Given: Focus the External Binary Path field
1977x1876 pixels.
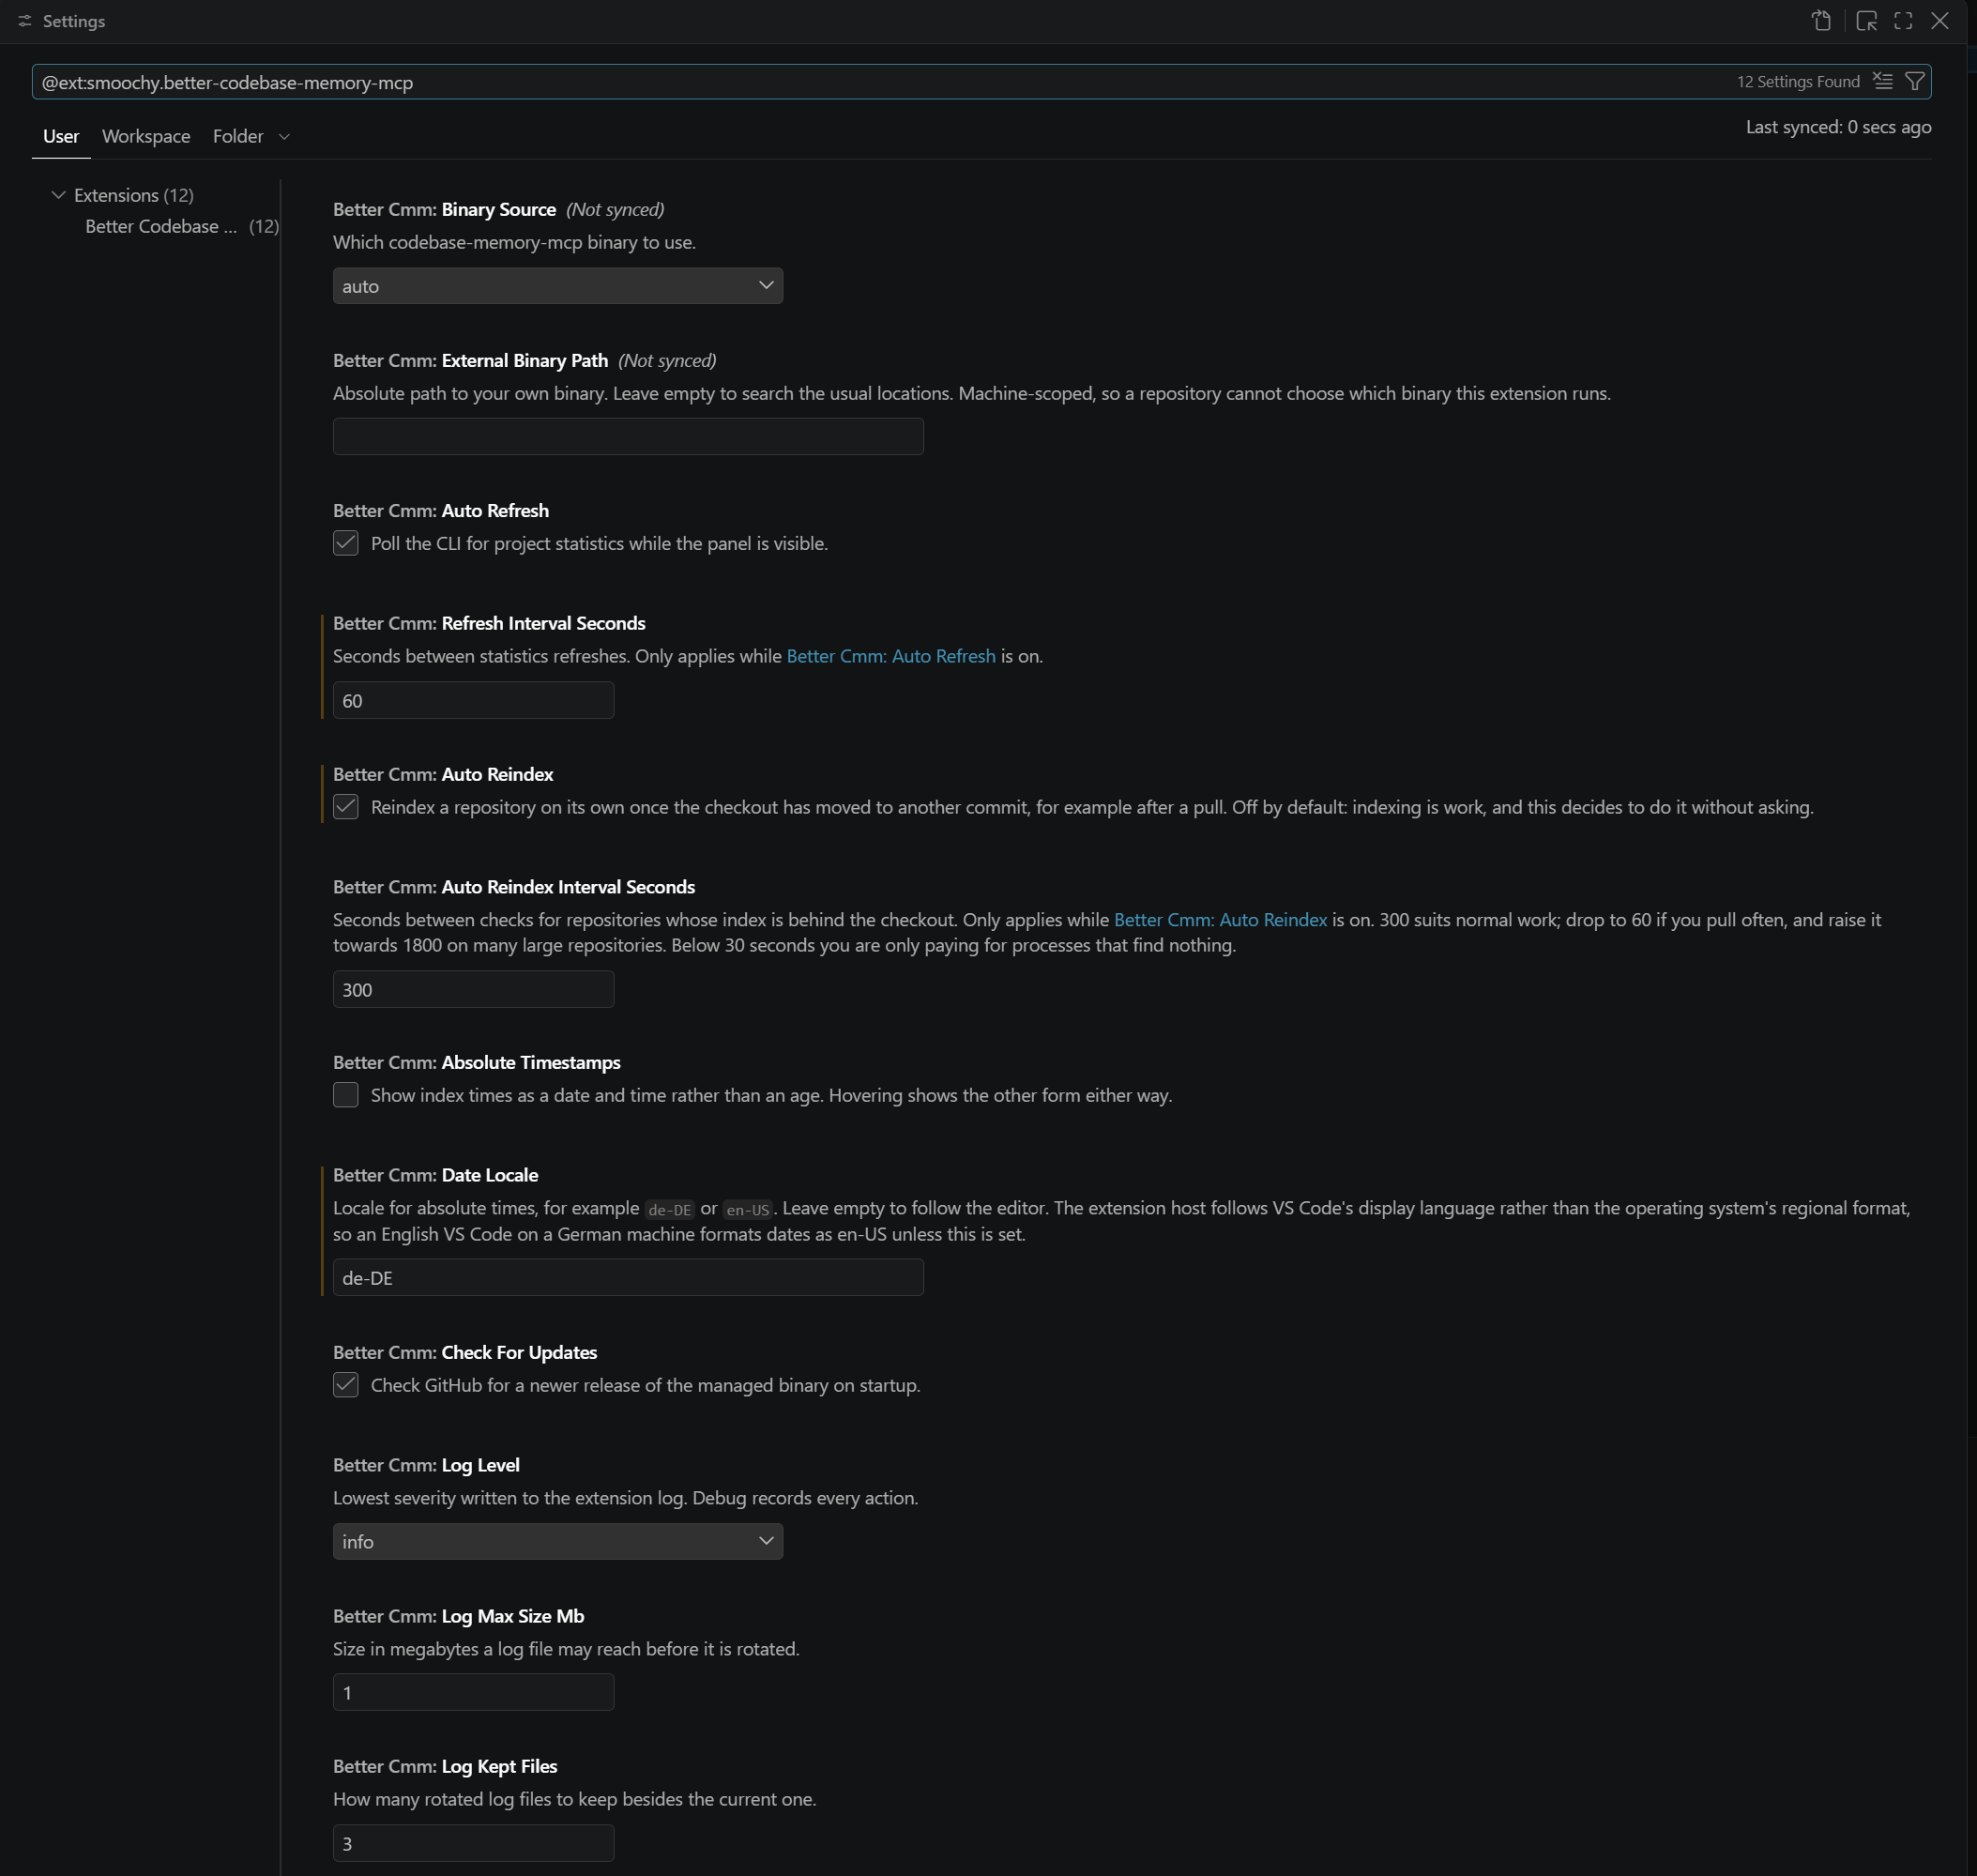Looking at the screenshot, I should click(628, 437).
